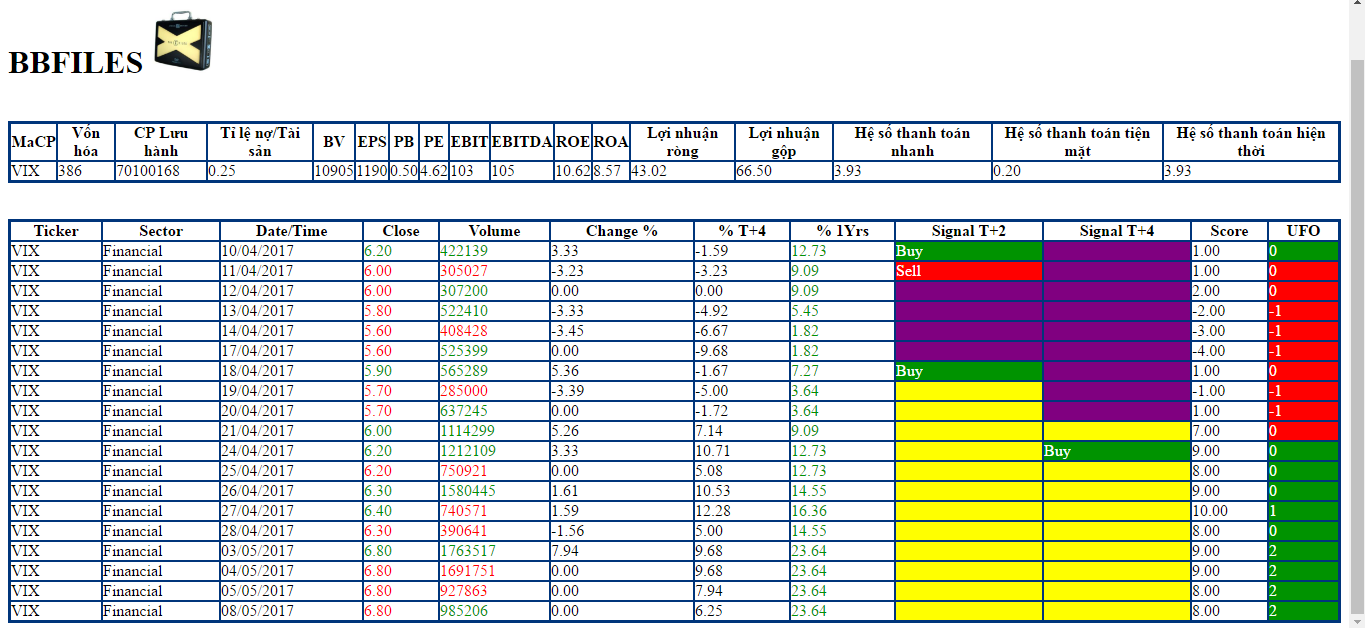
Task: Click the scrollbar down arrow
Action: point(1357,620)
